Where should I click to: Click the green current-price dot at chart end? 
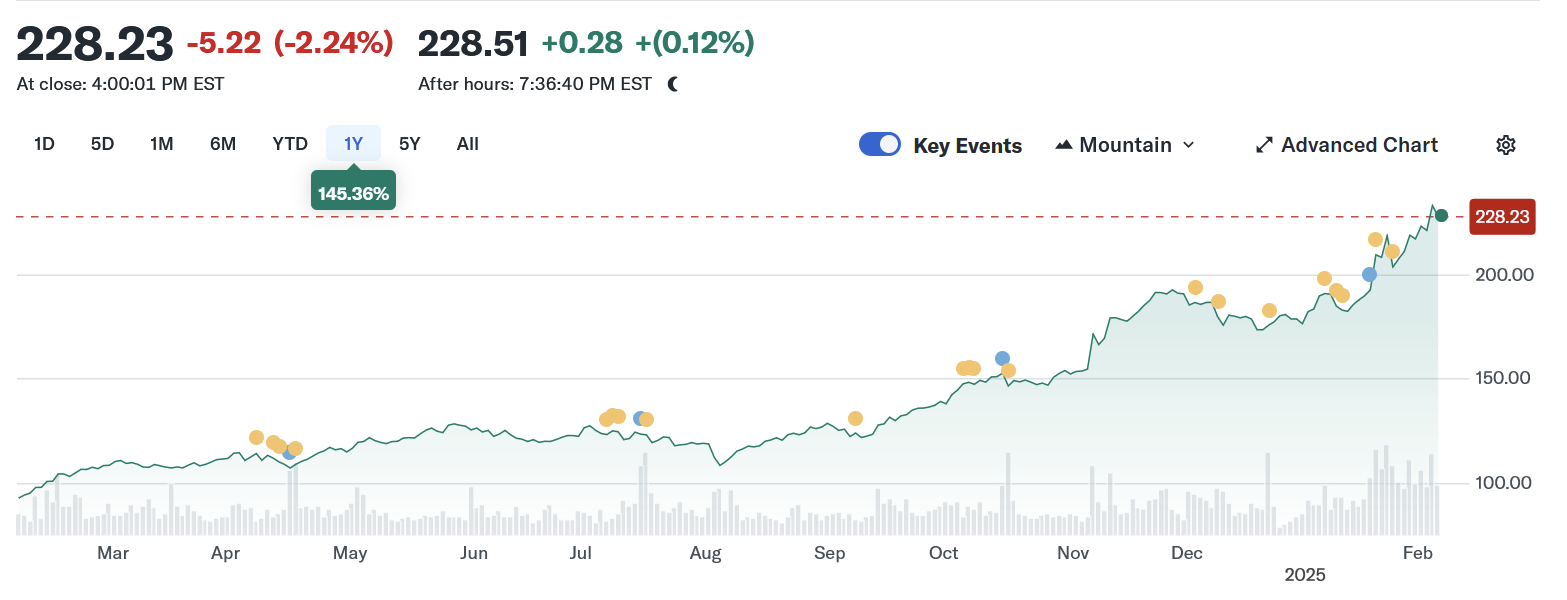1441,215
